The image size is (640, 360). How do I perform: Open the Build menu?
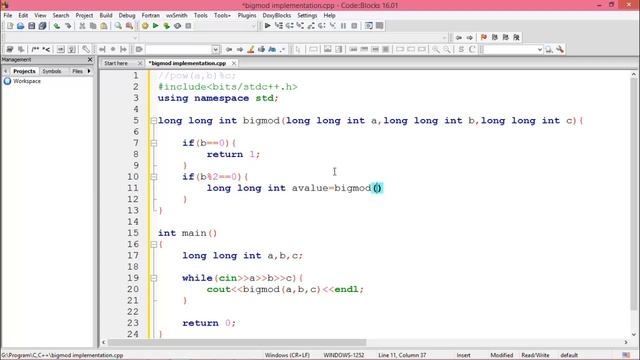[x=106, y=15]
